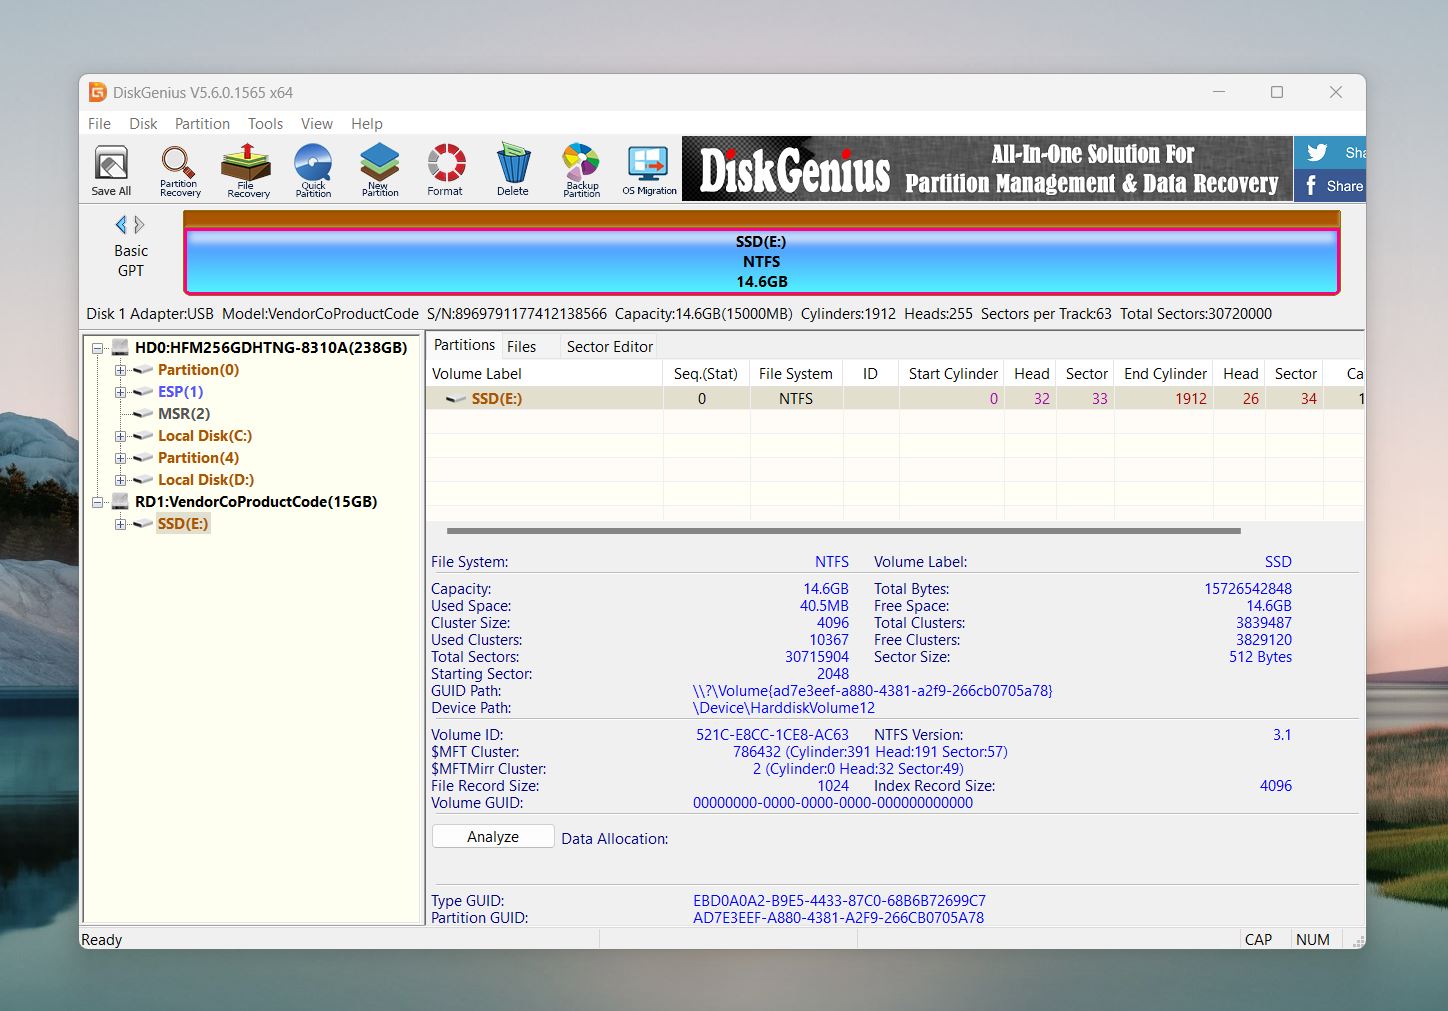Collapse the RD1:VendorCoProductCode disk node

click(98, 502)
